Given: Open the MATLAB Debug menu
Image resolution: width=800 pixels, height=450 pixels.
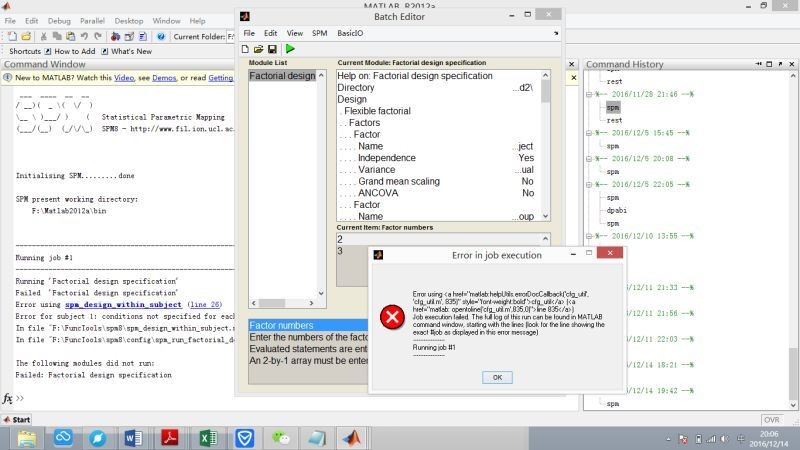Looking at the screenshot, I should tap(59, 21).
